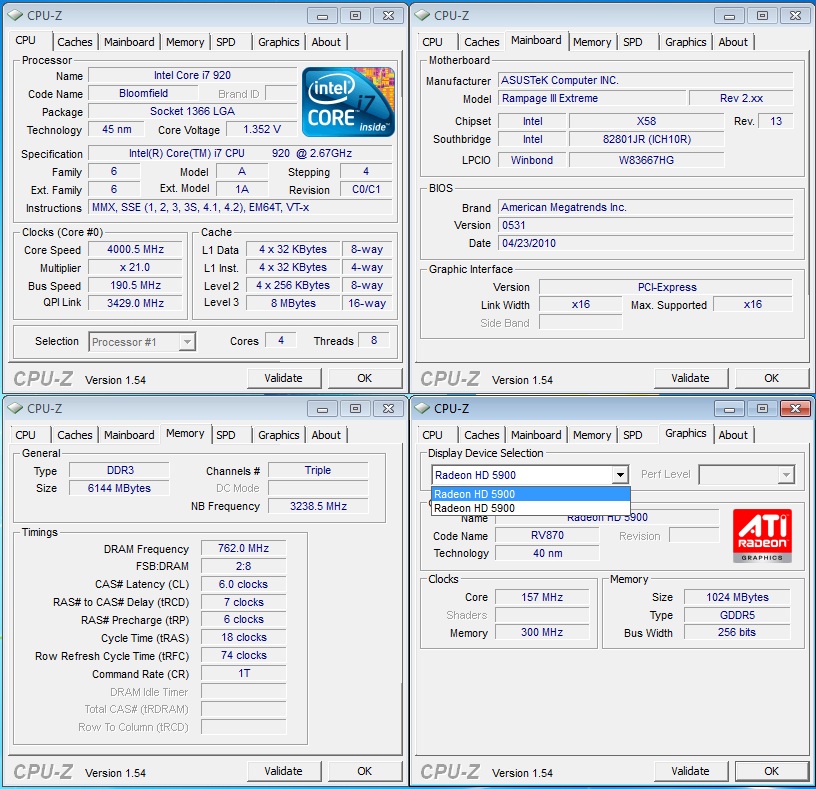Viewport: 816px width, 789px height.
Task: Maximize the CPU-Z window showing the Mainboard tab
Action: (x=762, y=15)
